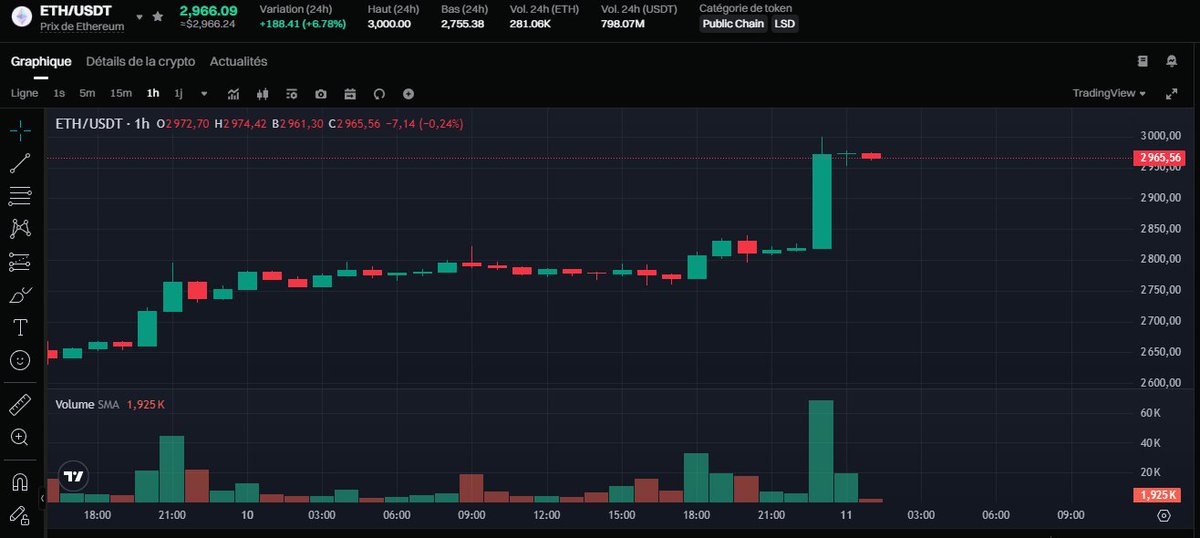The height and width of the screenshot is (538, 1200).
Task: Open the Fibonacci retracement tools
Action: click(20, 195)
